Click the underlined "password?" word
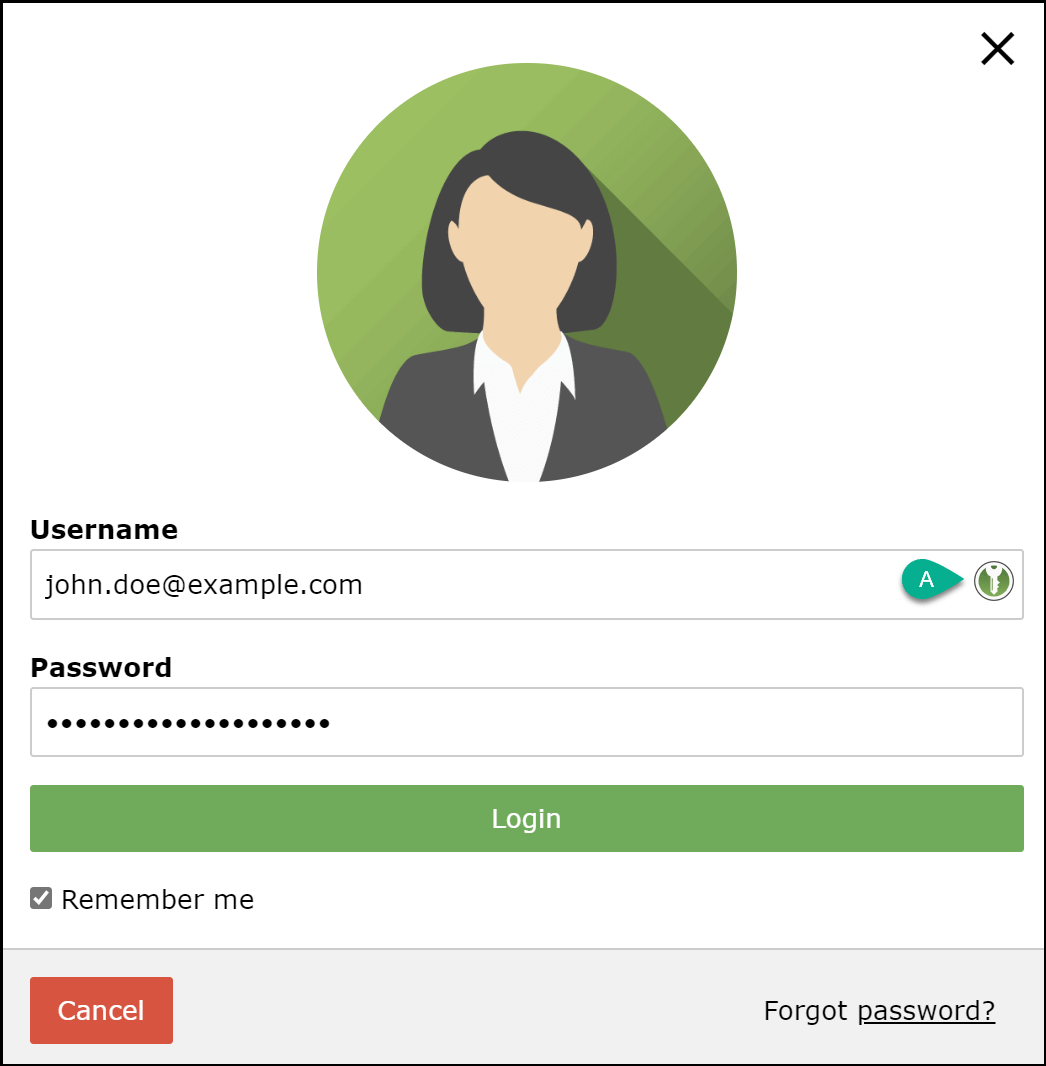Screen dimensions: 1046x1066 [x=926, y=1012]
